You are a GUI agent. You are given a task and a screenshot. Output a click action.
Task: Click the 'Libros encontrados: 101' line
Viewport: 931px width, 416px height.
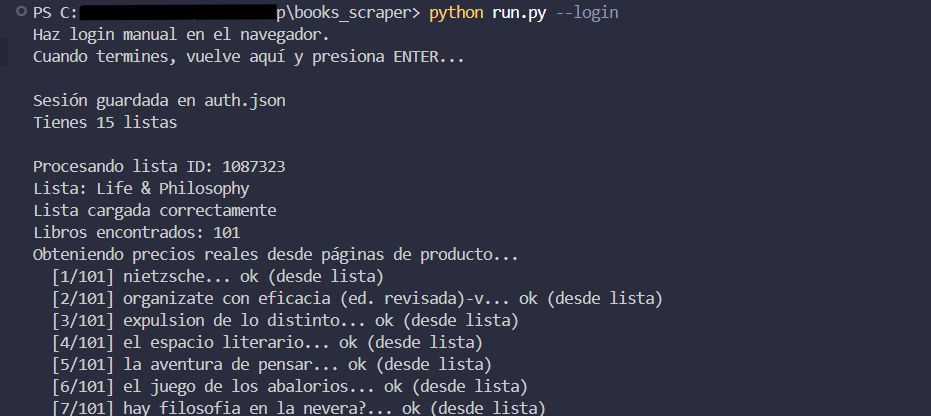(x=136, y=233)
